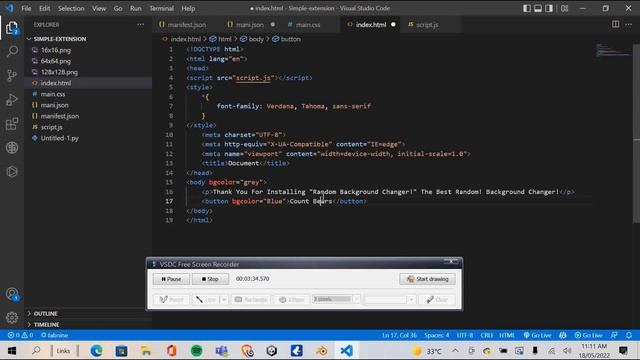Expand the TIMELINE section

[46, 324]
